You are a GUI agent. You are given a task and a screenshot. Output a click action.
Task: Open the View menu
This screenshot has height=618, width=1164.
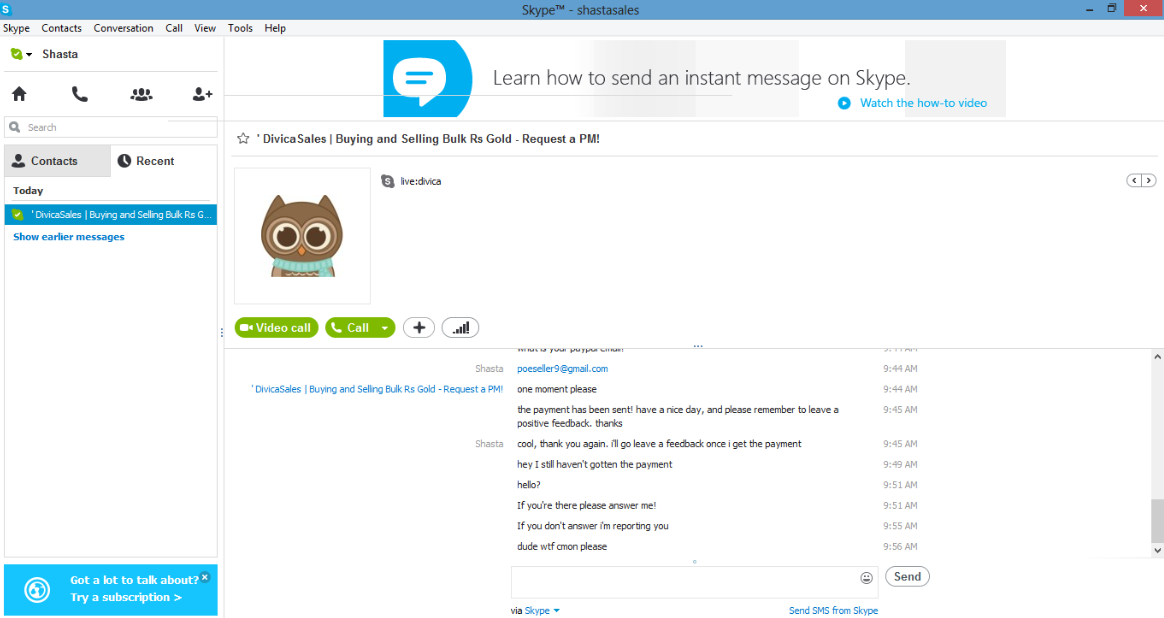(205, 28)
